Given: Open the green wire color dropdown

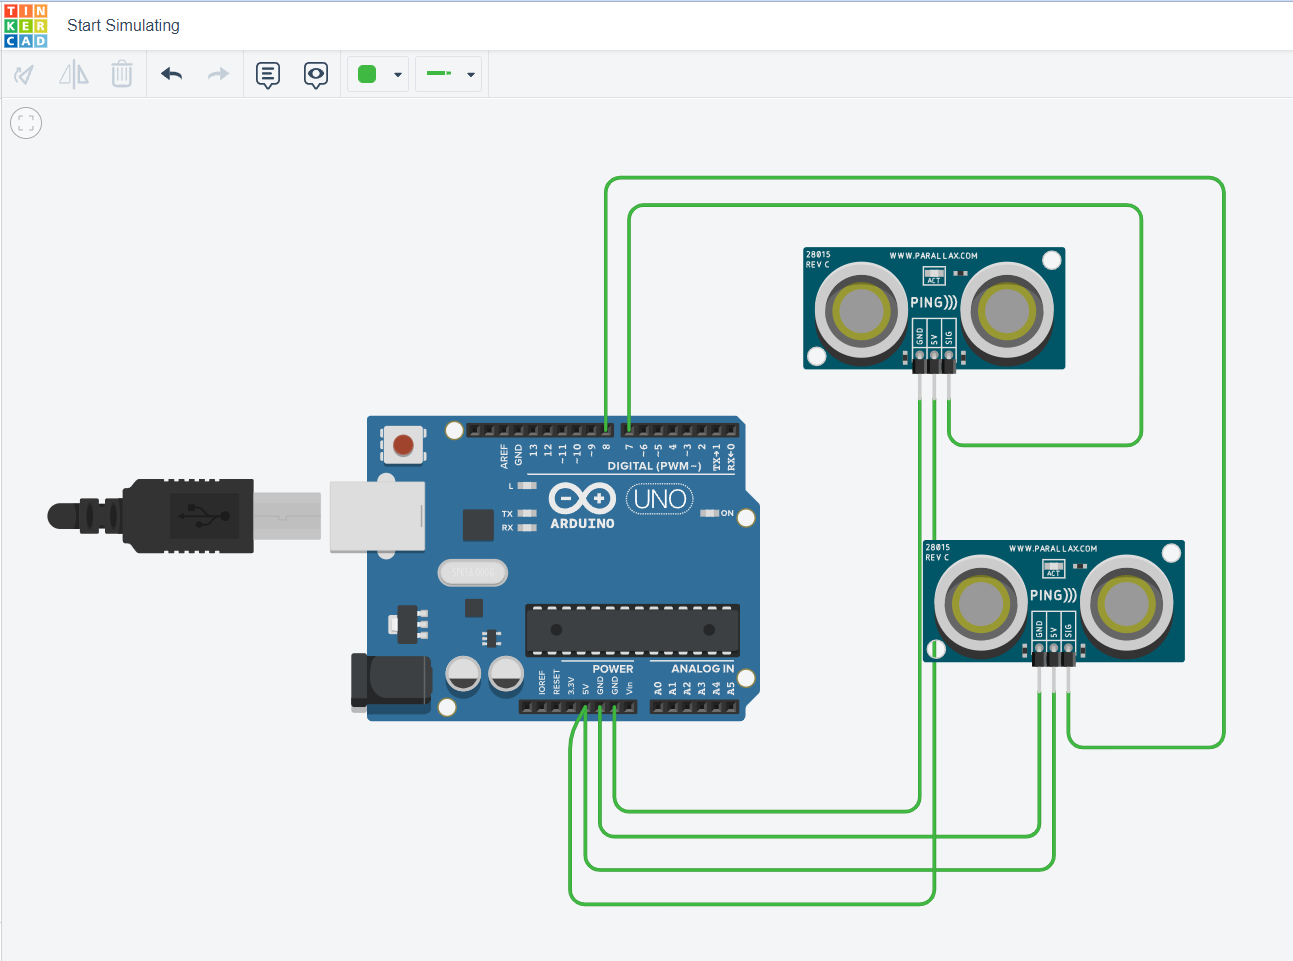Looking at the screenshot, I should coord(378,74).
